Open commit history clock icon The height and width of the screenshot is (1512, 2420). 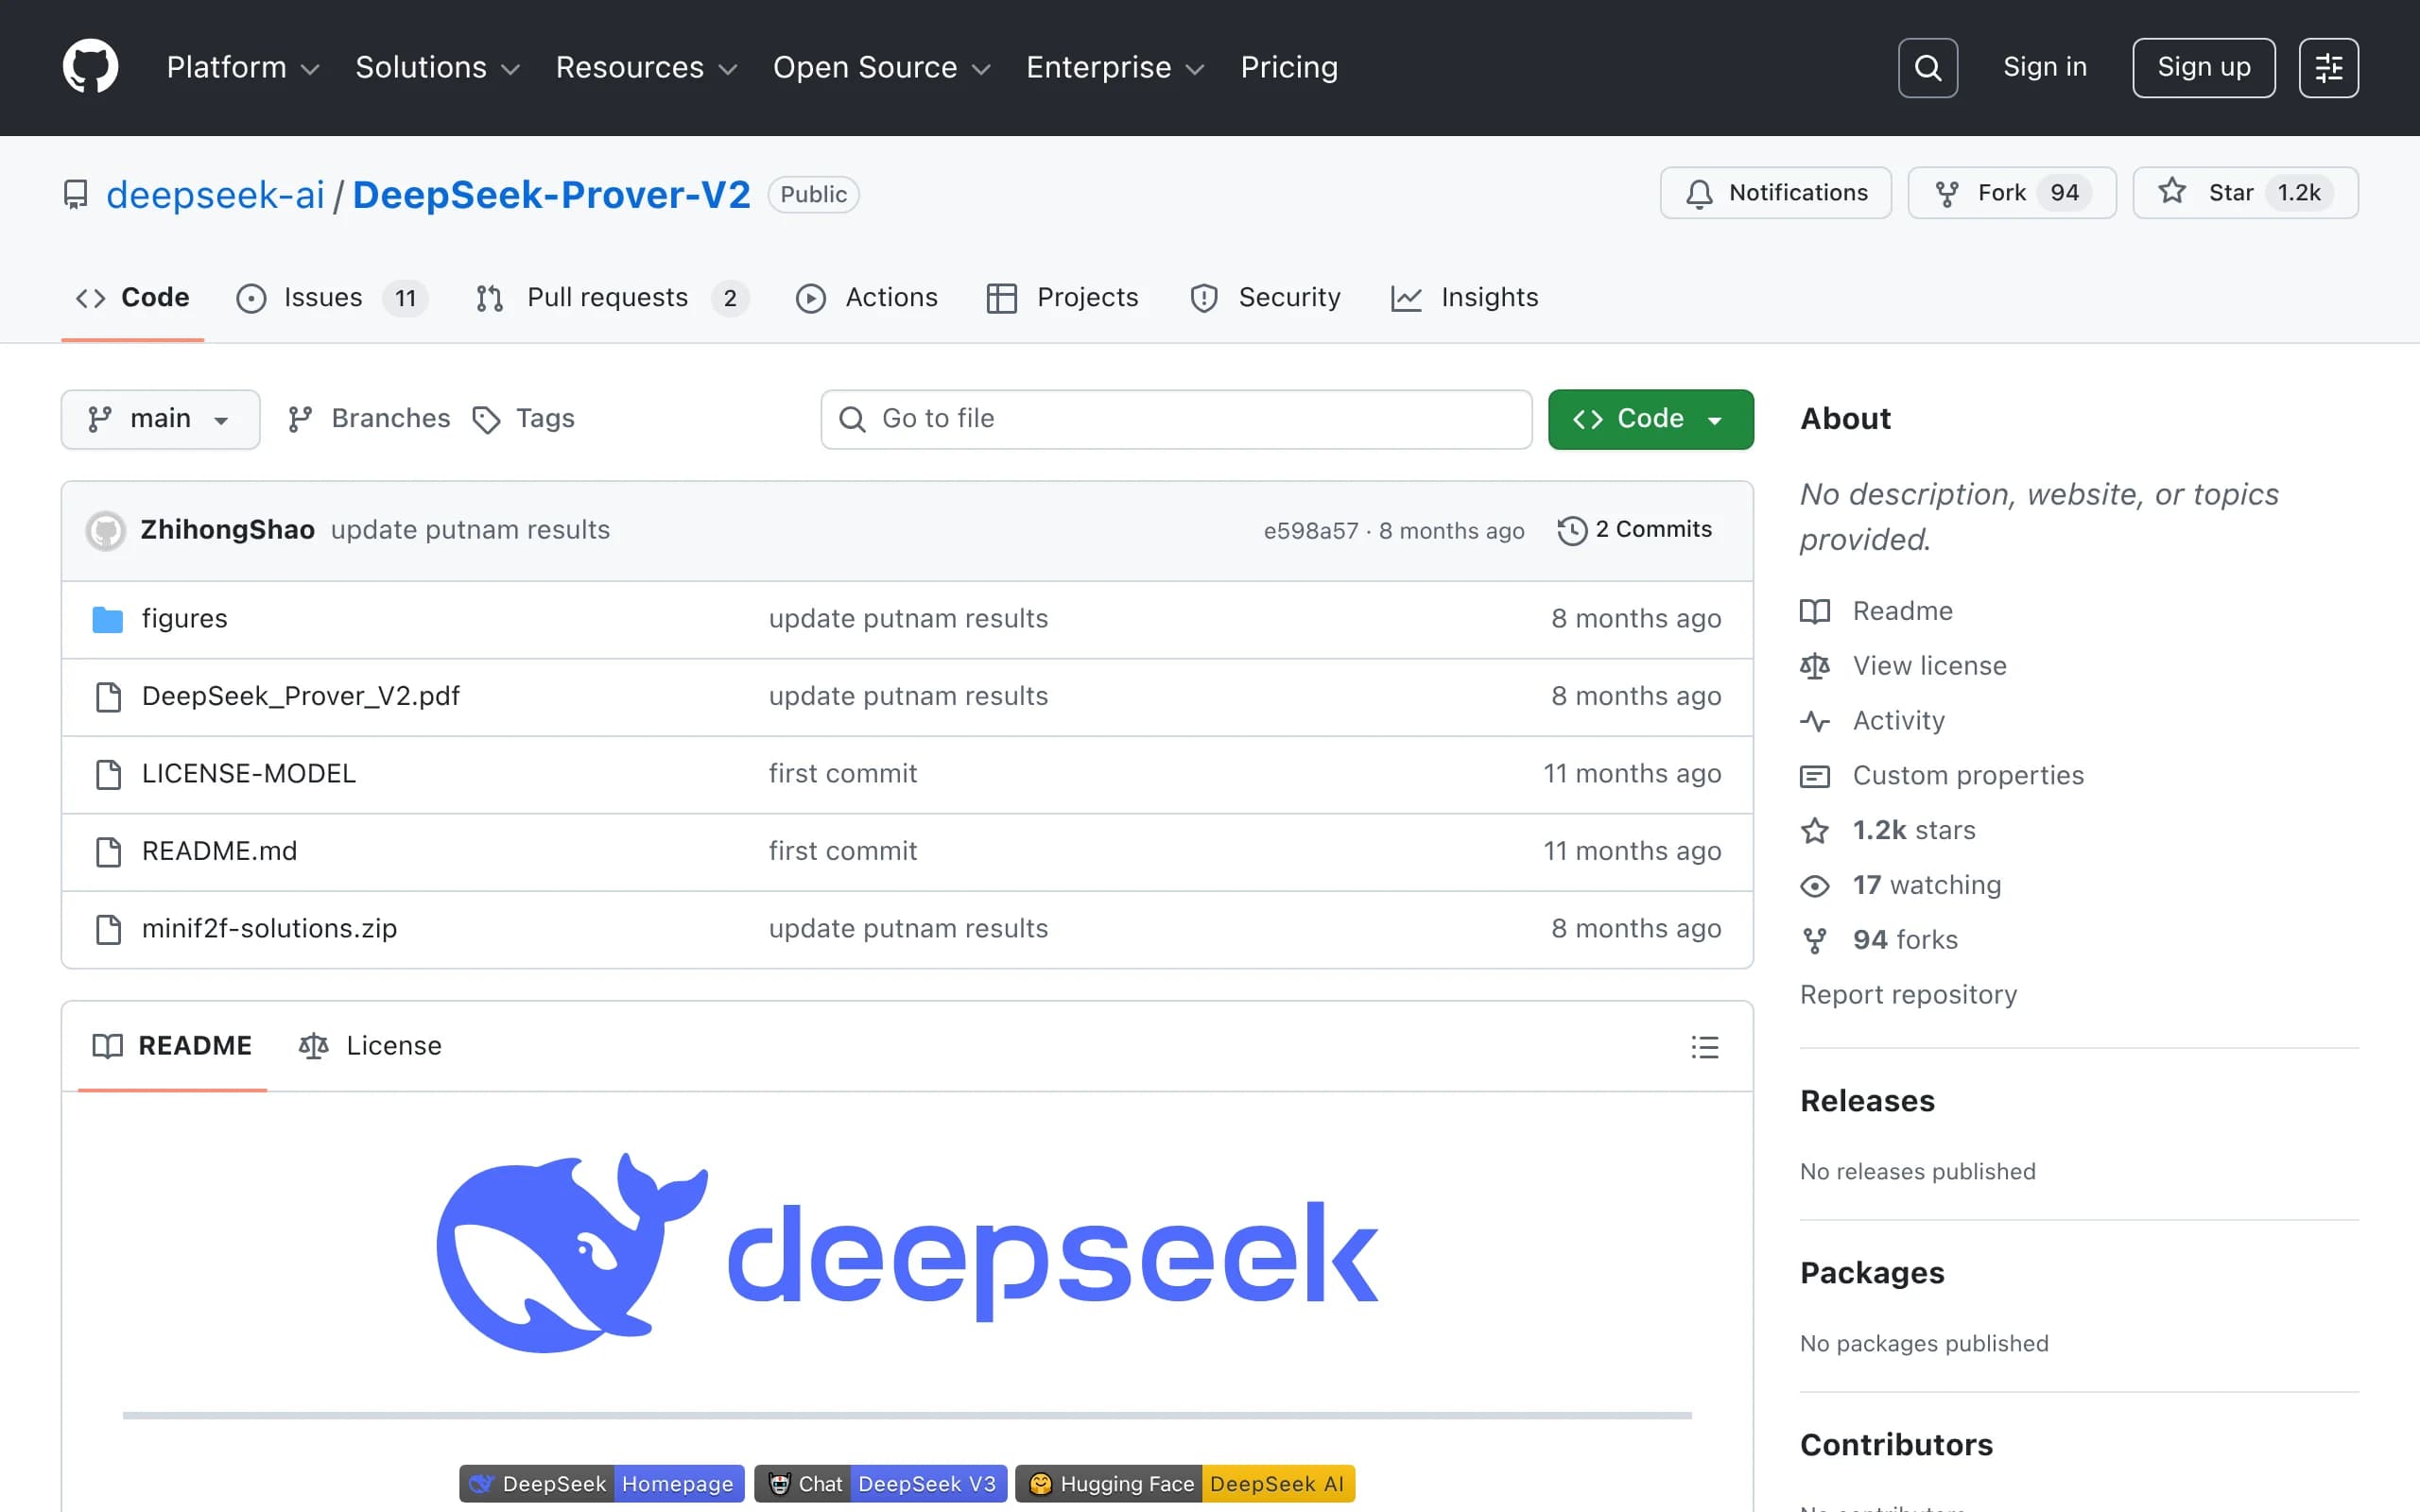coord(1572,530)
